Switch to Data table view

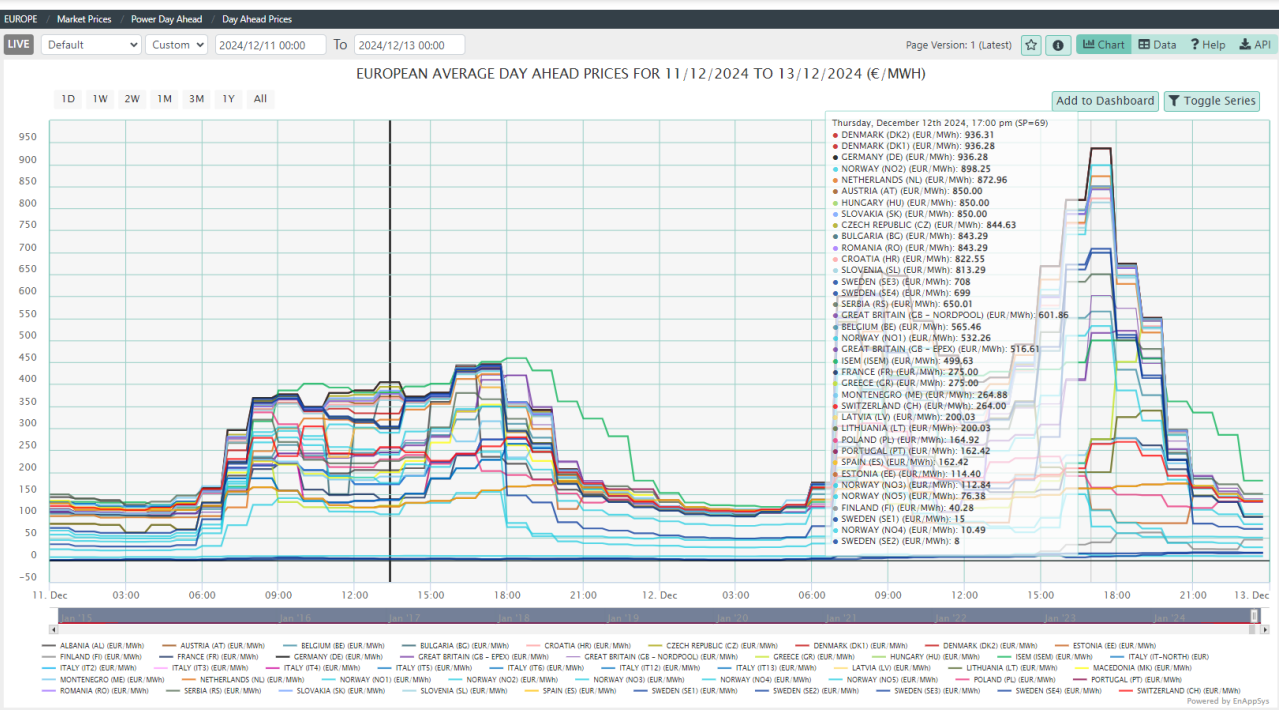(1157, 45)
